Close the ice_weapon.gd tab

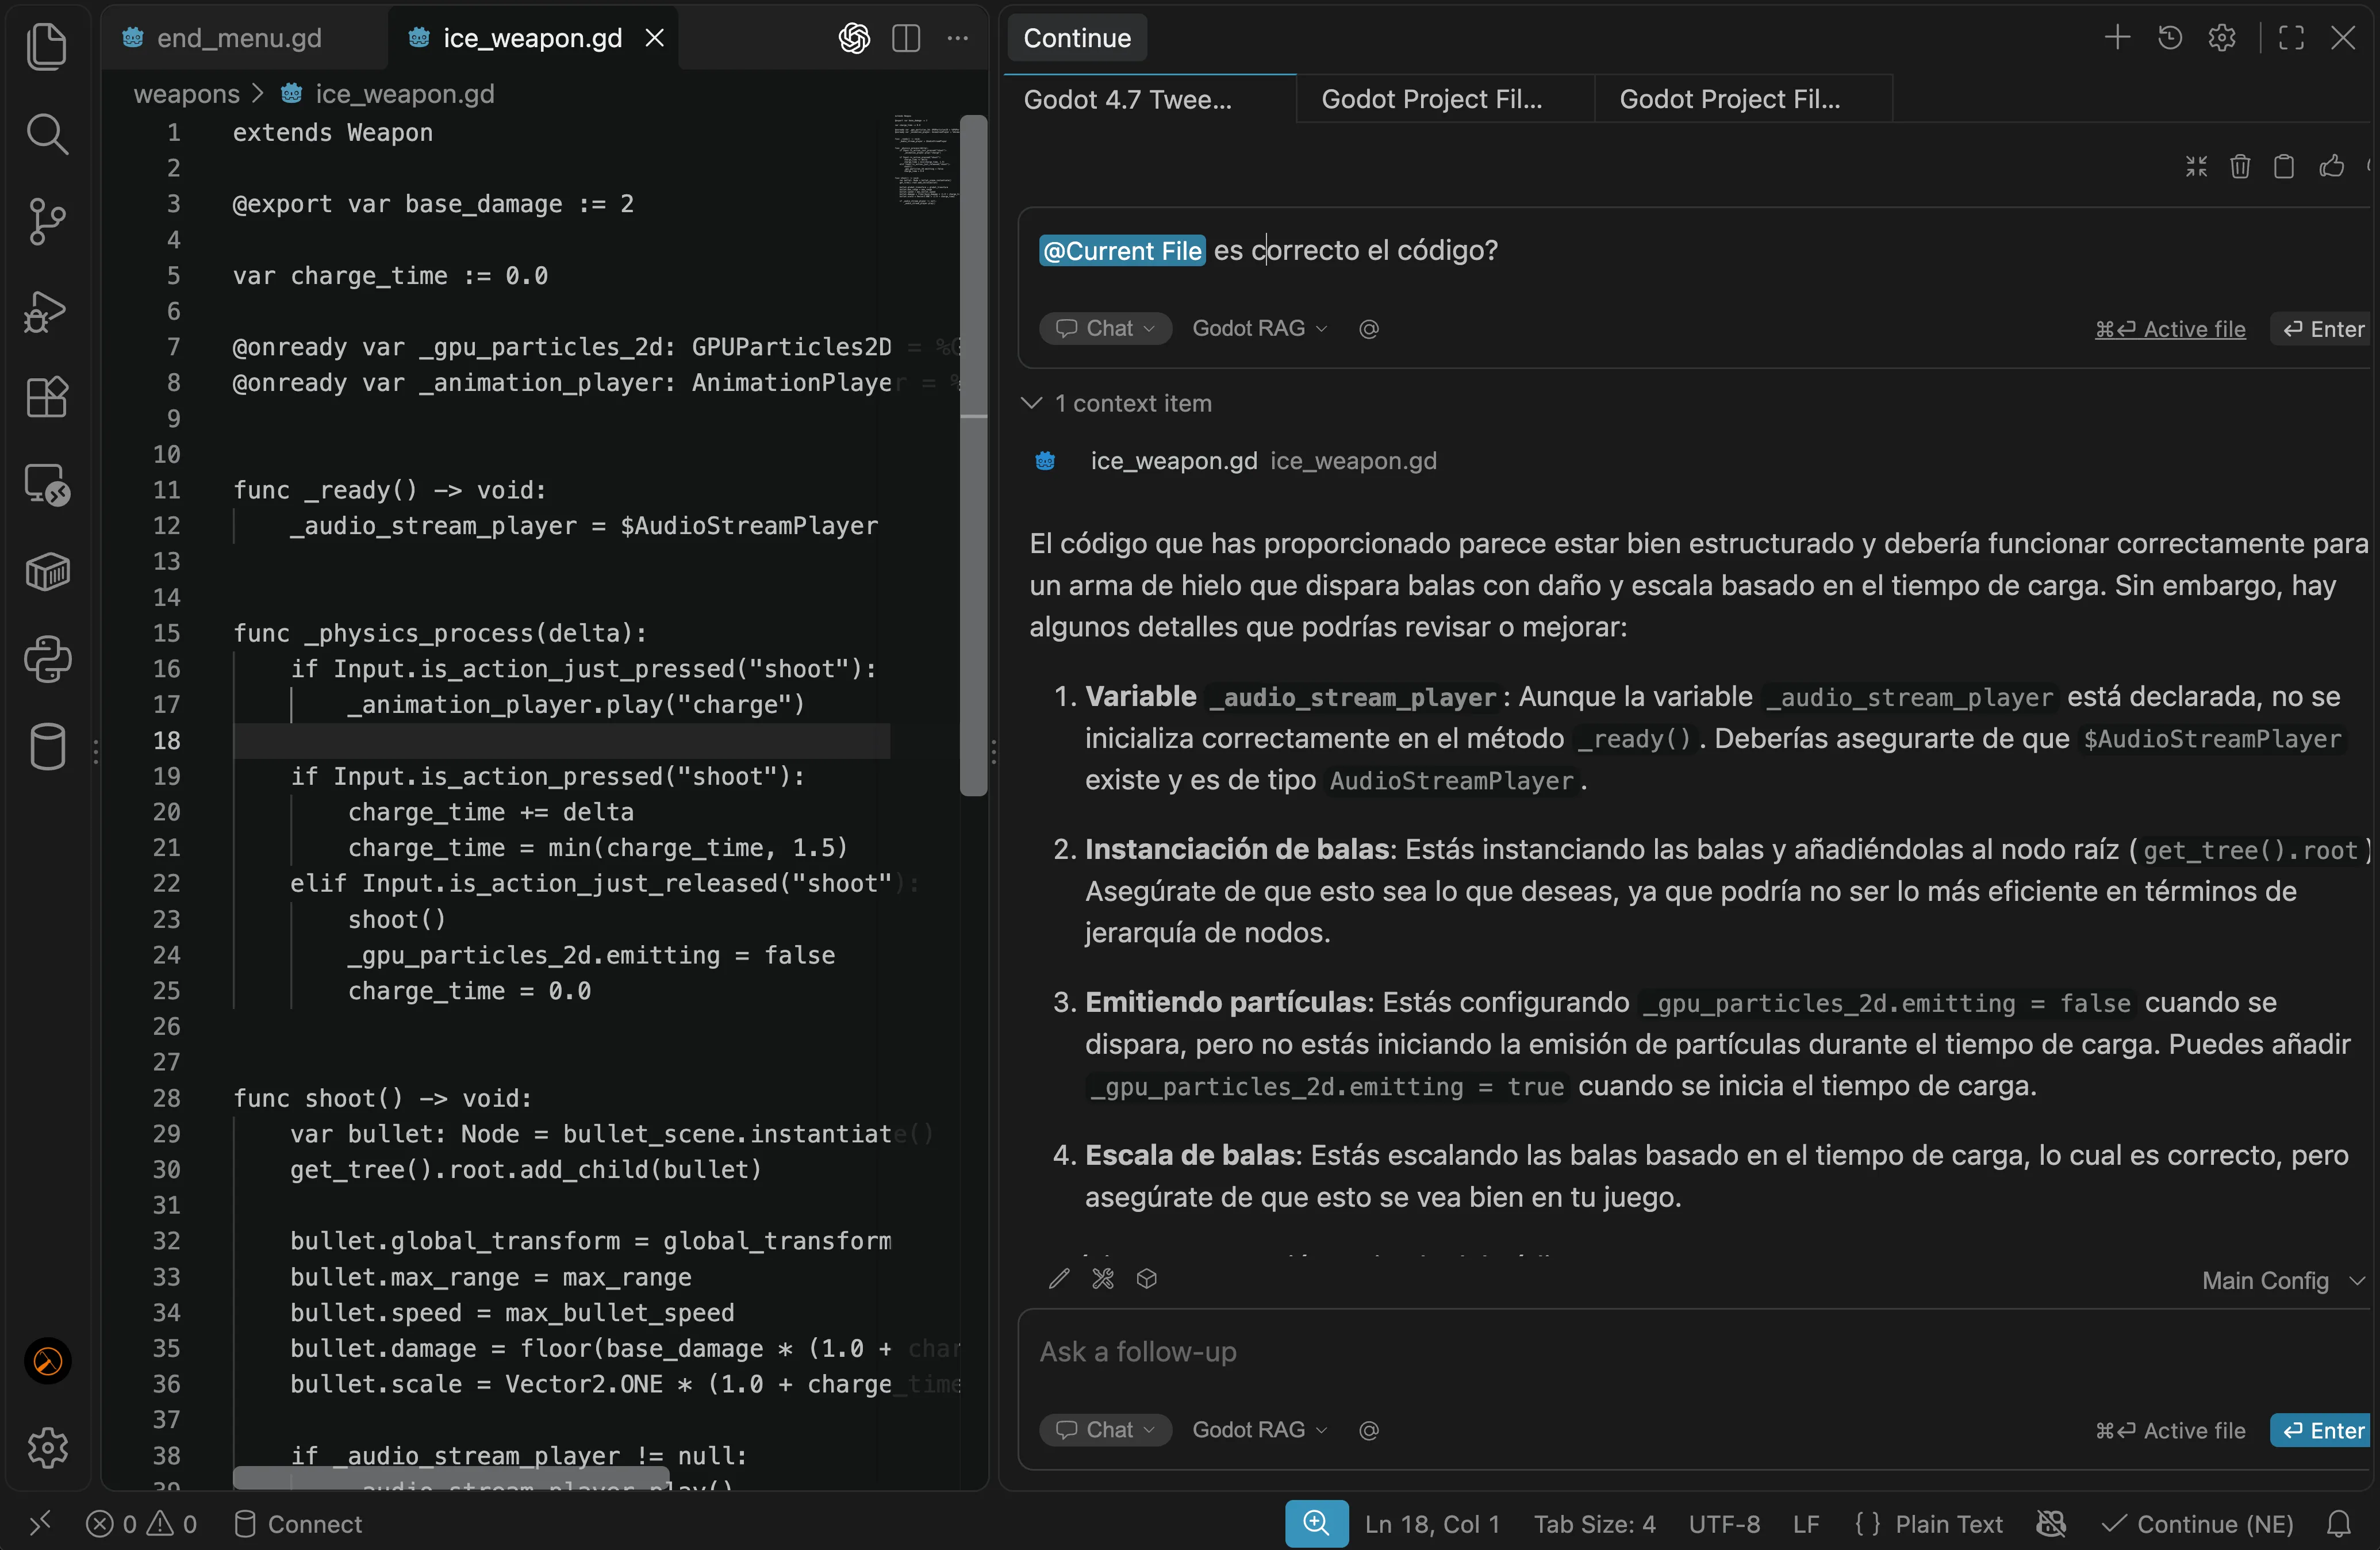[655, 38]
